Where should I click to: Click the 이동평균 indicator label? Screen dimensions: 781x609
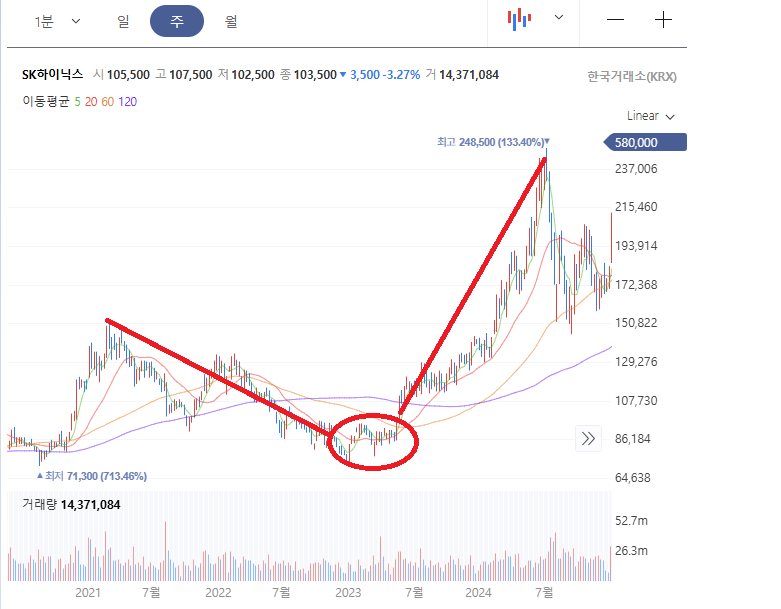coord(46,101)
